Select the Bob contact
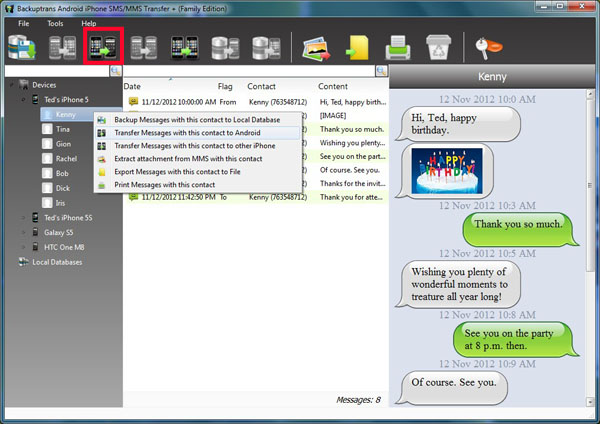 62,173
